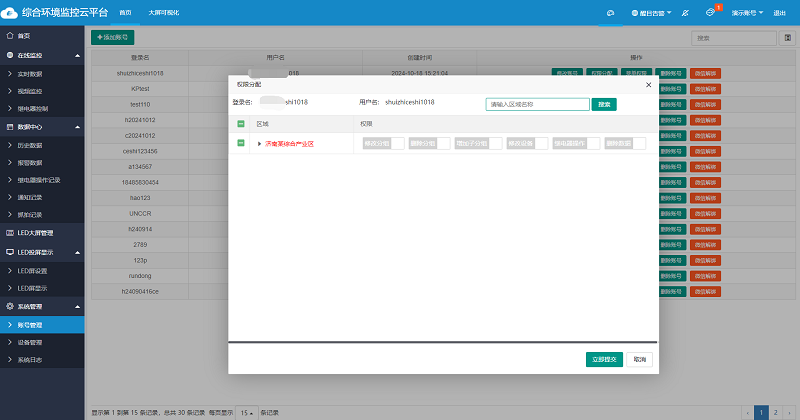
Task: Close the 权限分配 dialog with X
Action: pyautogui.click(x=648, y=85)
